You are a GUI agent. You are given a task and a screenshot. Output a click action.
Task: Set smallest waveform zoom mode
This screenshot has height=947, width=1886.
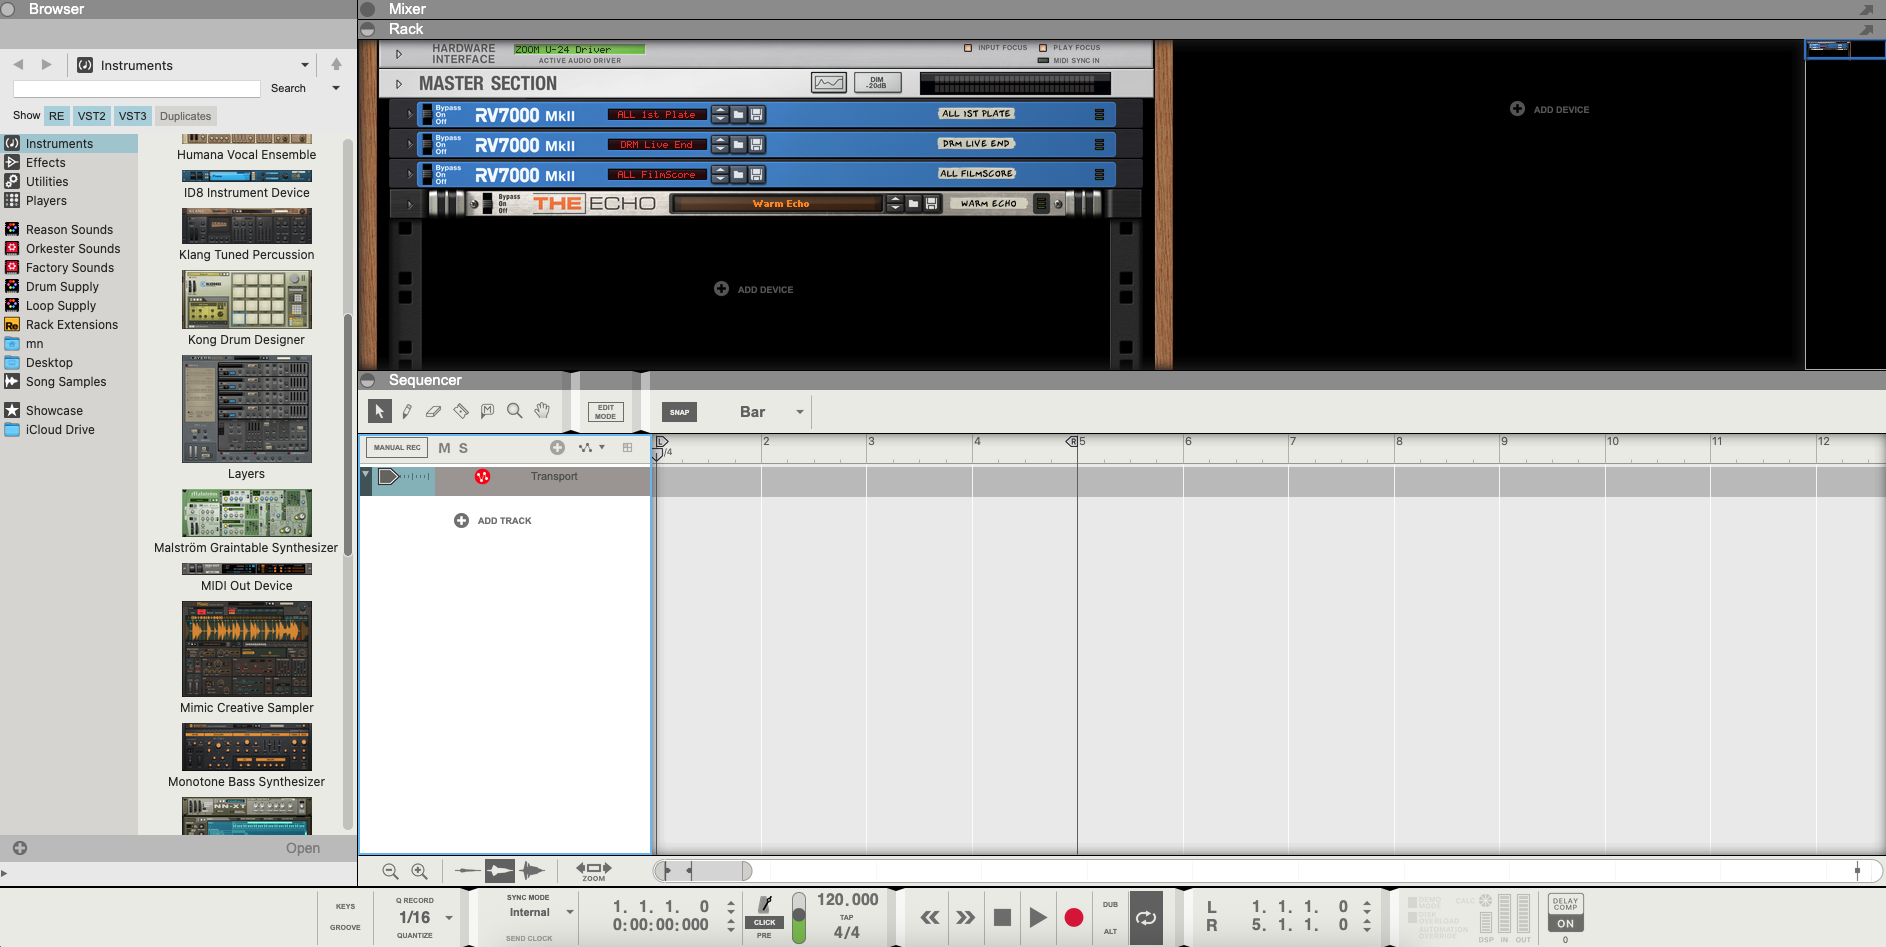click(x=467, y=871)
